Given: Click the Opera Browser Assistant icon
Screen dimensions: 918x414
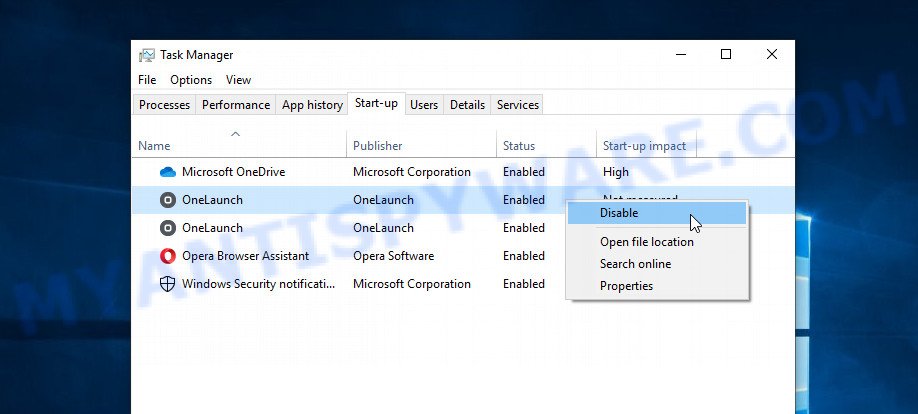Looking at the screenshot, I should pos(167,256).
